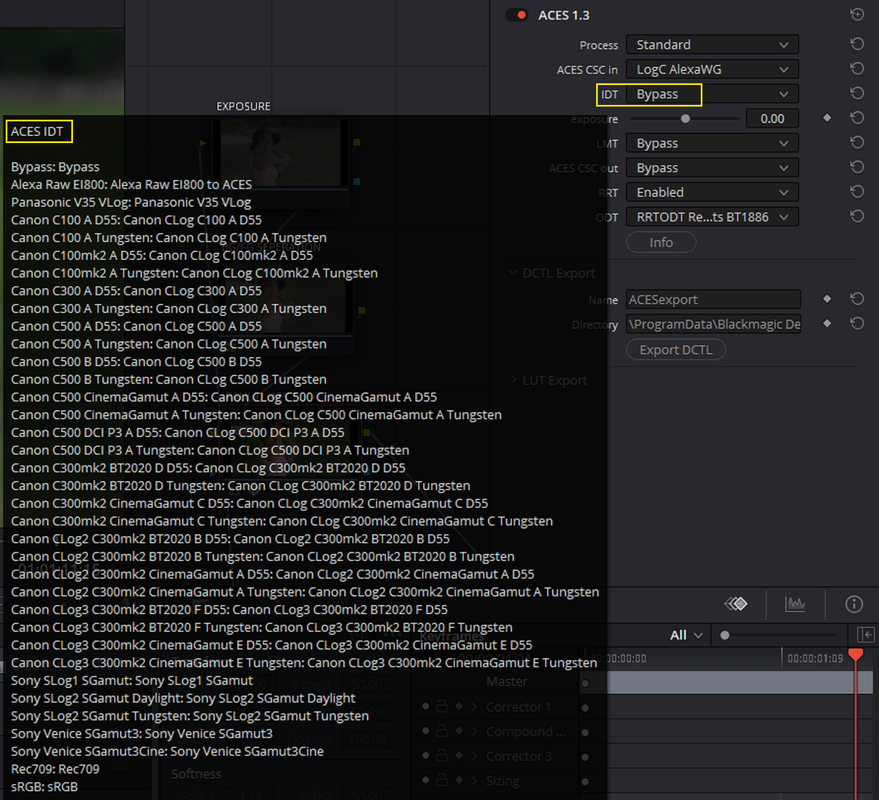Select Alexa Raw EI800 to ACES

(131, 184)
